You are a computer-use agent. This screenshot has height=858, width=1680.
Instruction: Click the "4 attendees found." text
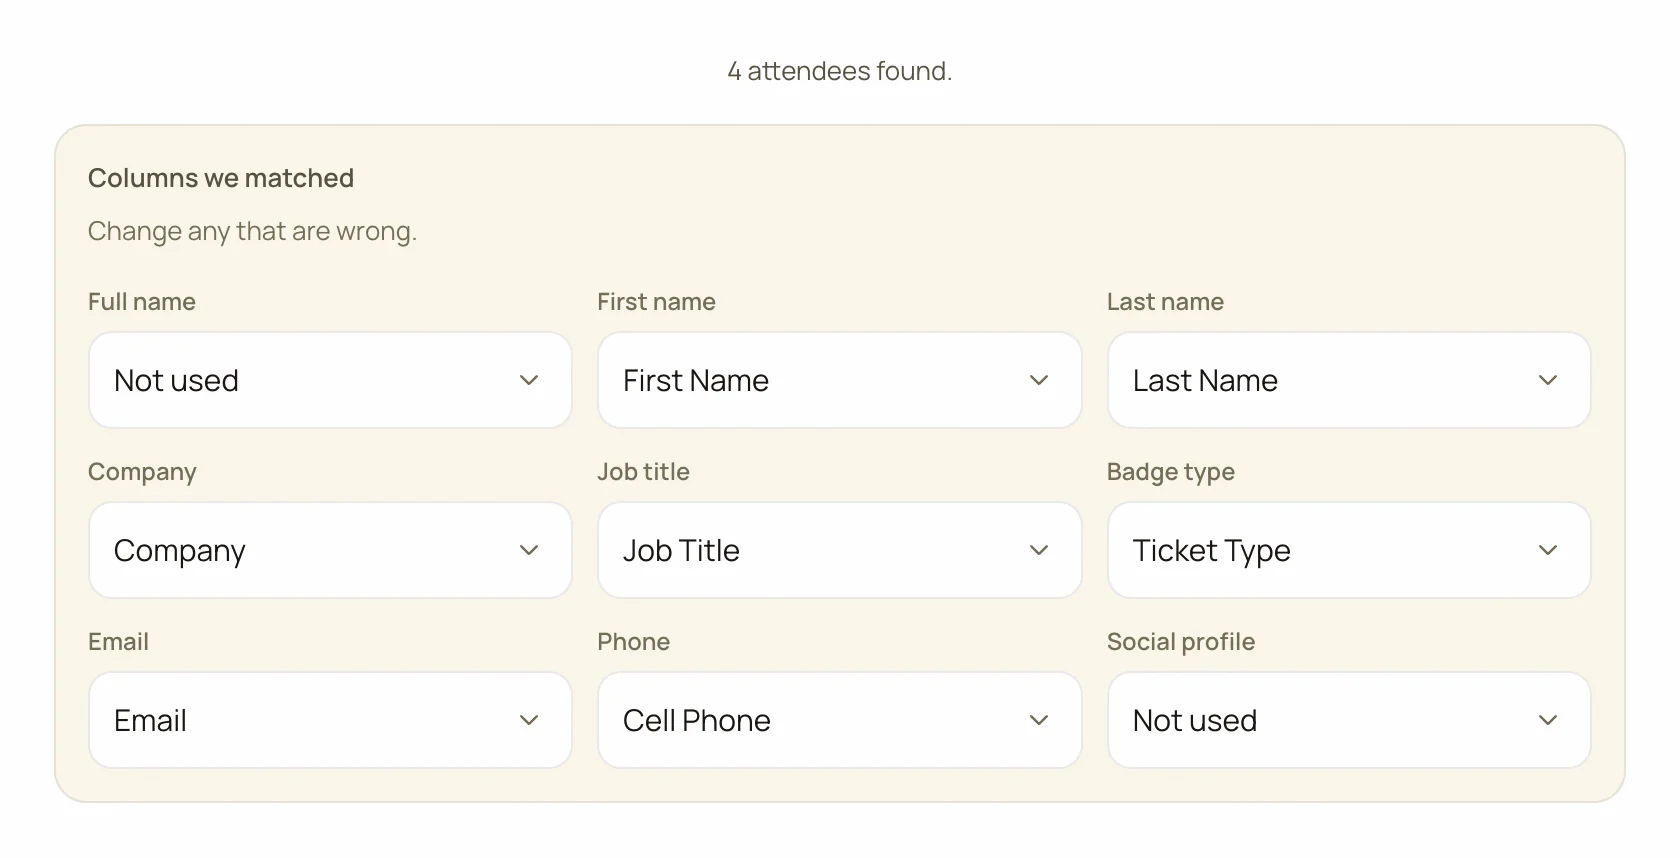tap(840, 71)
